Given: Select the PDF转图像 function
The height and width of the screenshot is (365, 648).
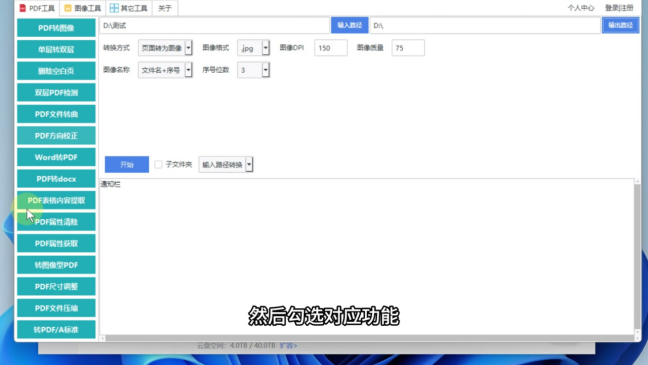Looking at the screenshot, I should point(56,28).
